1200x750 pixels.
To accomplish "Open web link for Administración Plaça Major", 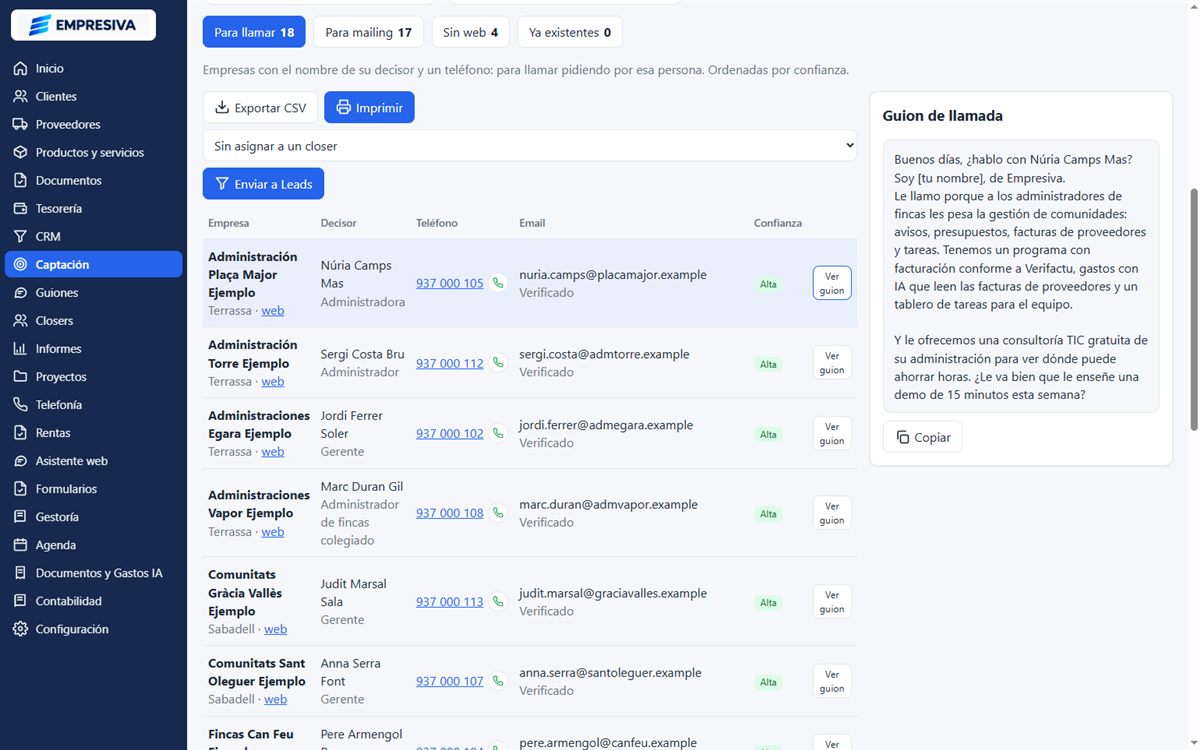I will point(272,311).
